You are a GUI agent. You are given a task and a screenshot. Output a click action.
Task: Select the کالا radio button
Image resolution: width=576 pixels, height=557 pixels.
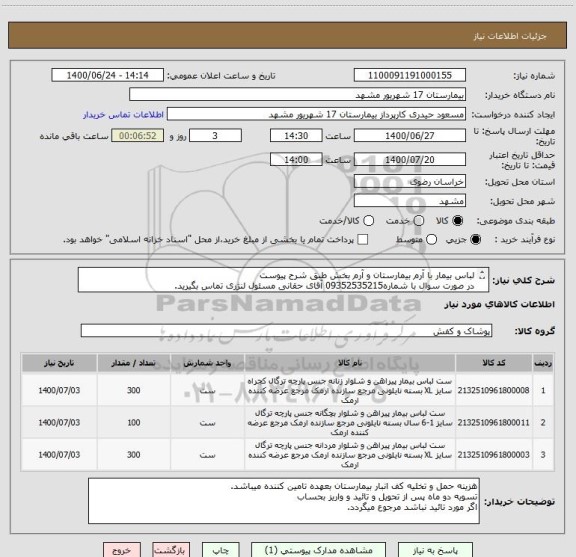coord(458,221)
